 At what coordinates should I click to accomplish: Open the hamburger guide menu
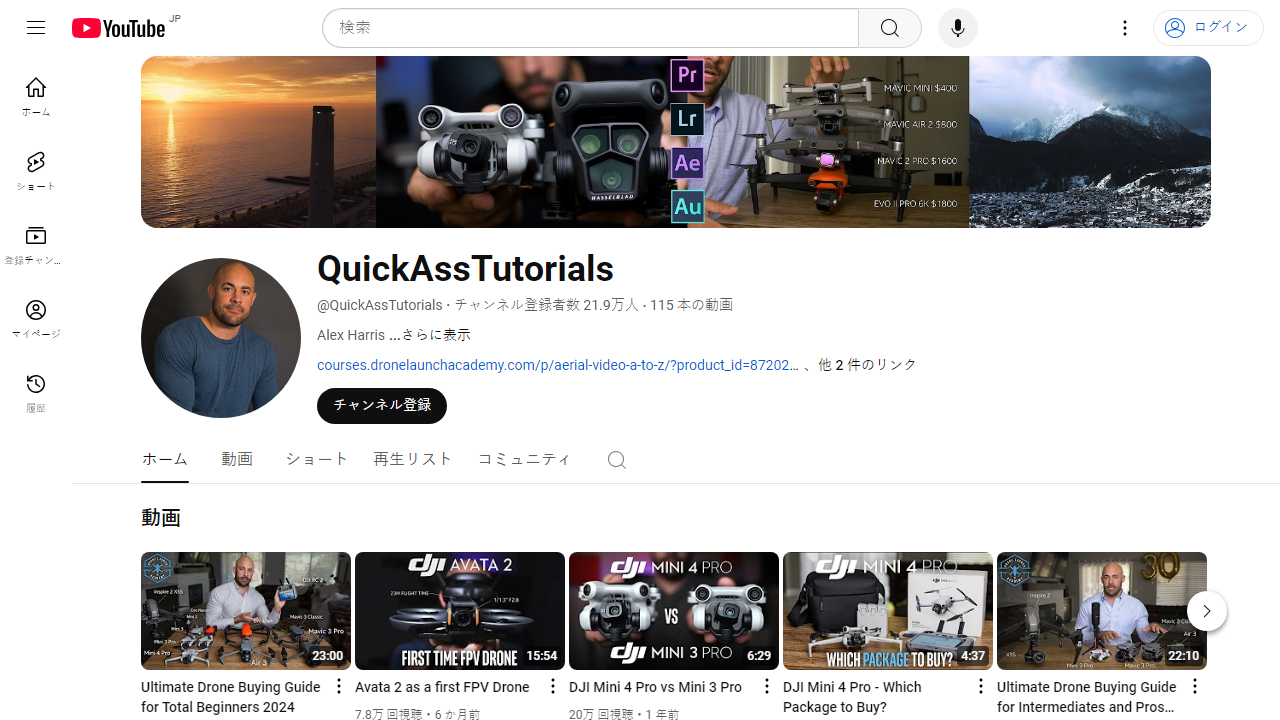tap(36, 28)
